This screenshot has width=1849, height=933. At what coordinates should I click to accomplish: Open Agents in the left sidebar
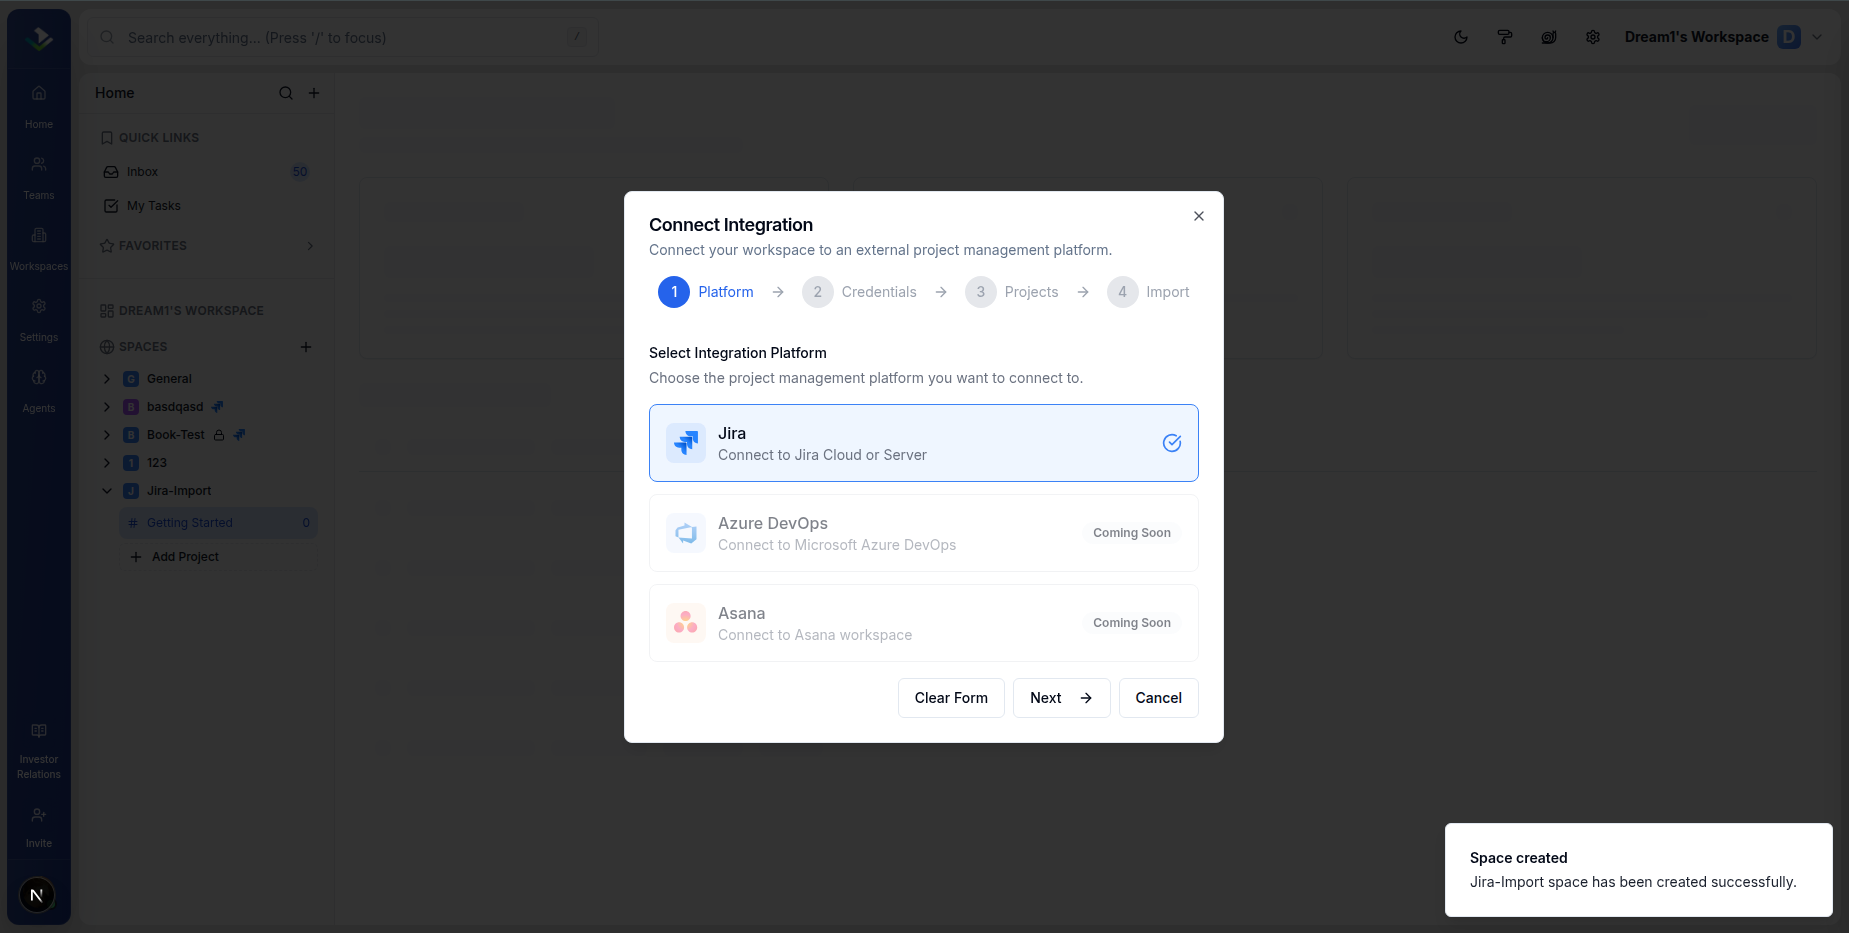tap(39, 390)
